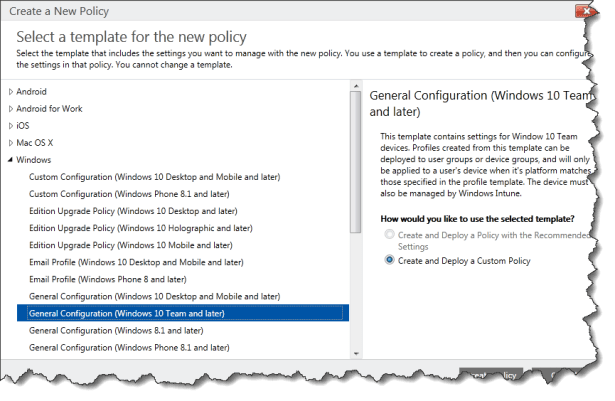Image resolution: width=615 pixels, height=401 pixels.
Task: Choose Create and Deploy a Policy with Recommended Settings
Action: [x=389, y=235]
